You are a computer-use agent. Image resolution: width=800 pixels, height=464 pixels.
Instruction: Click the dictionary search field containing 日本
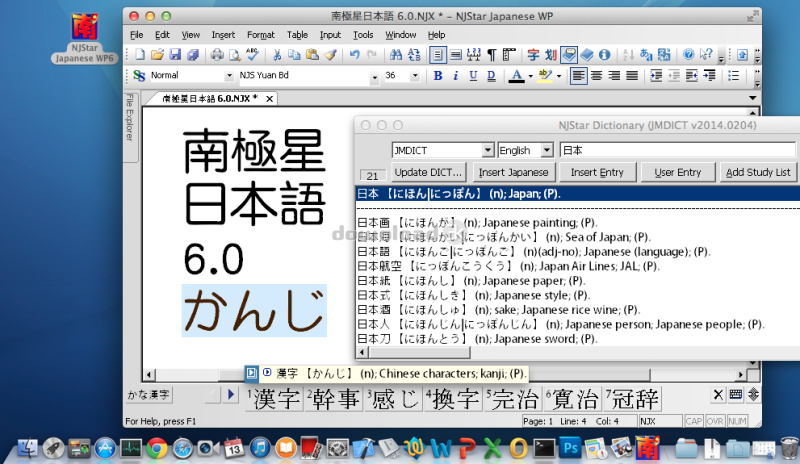click(x=676, y=150)
